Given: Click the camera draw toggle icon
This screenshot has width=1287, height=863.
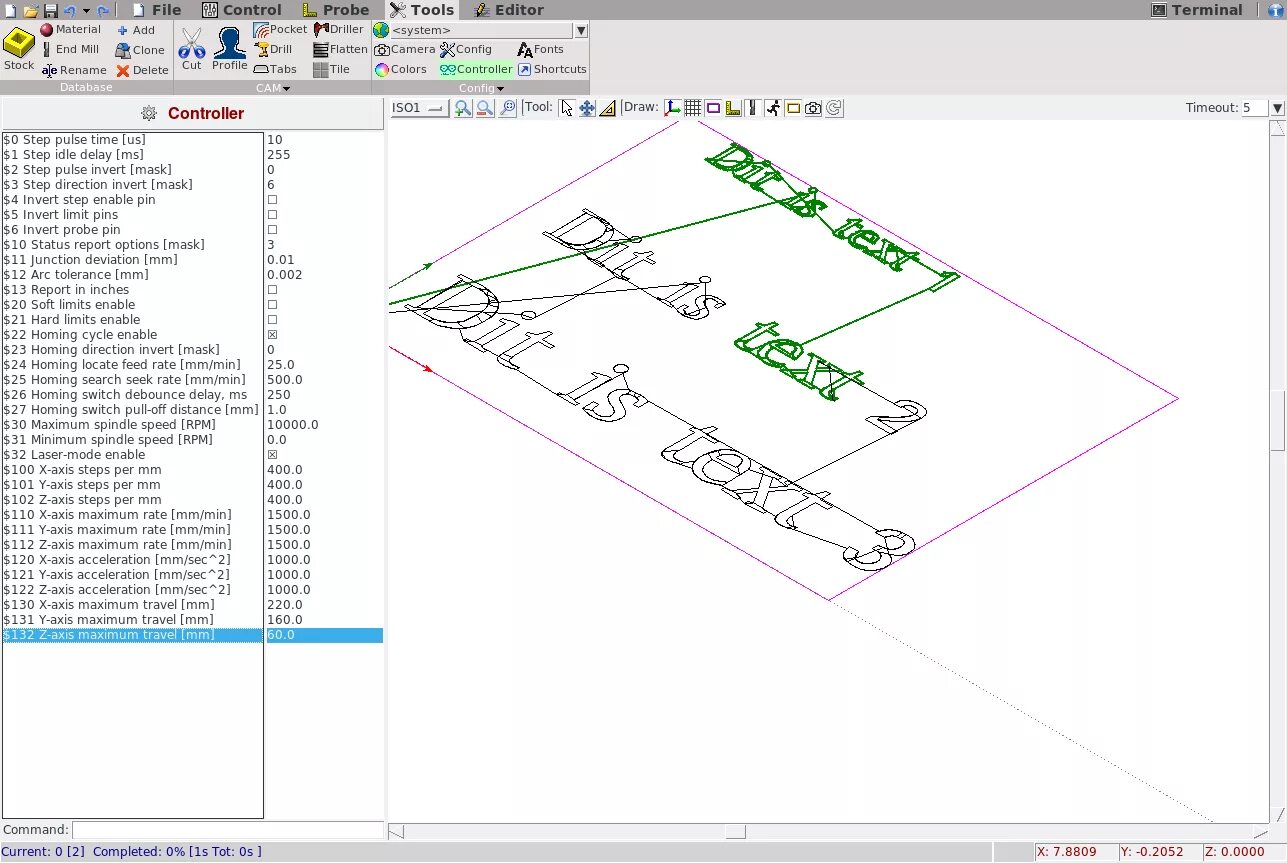Looking at the screenshot, I should [813, 108].
